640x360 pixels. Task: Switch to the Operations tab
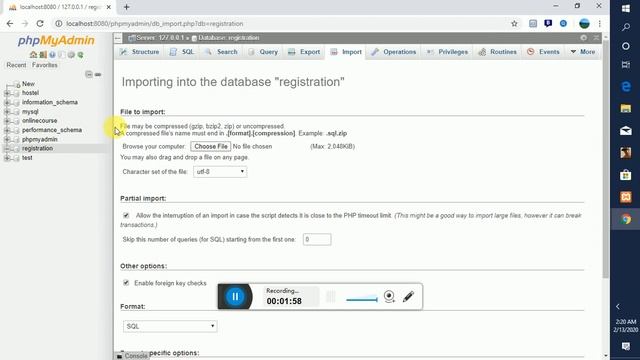click(x=393, y=52)
